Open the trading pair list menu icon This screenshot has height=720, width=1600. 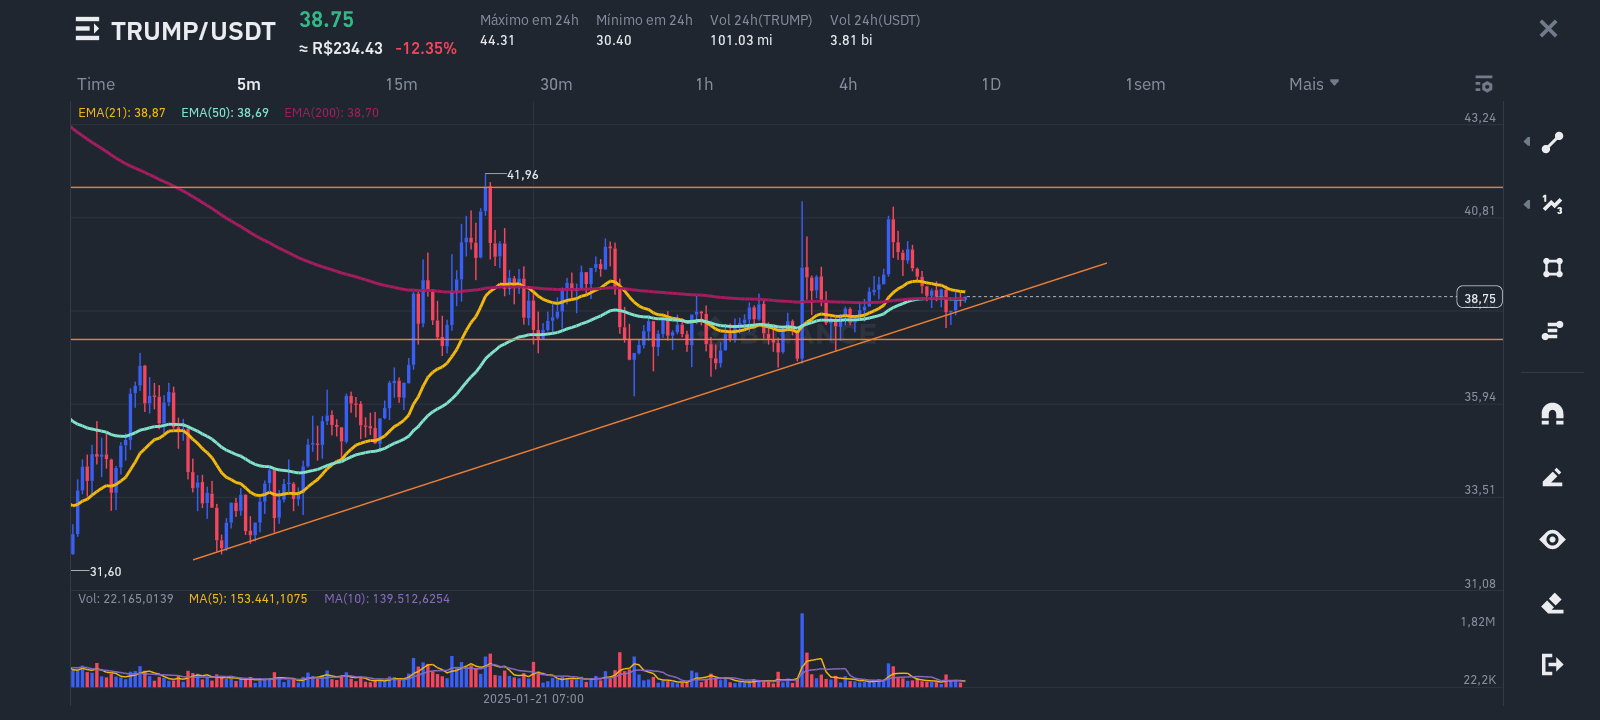87,30
